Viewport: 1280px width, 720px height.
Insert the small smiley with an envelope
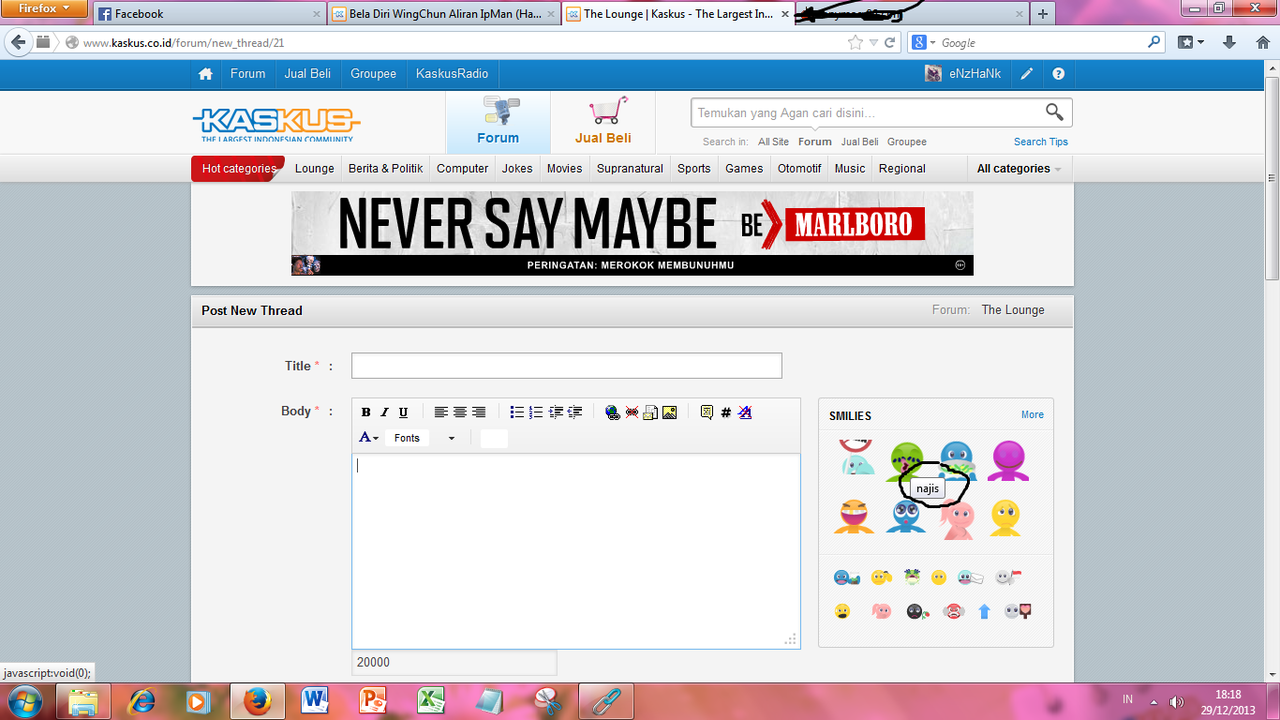pyautogui.click(x=970, y=577)
